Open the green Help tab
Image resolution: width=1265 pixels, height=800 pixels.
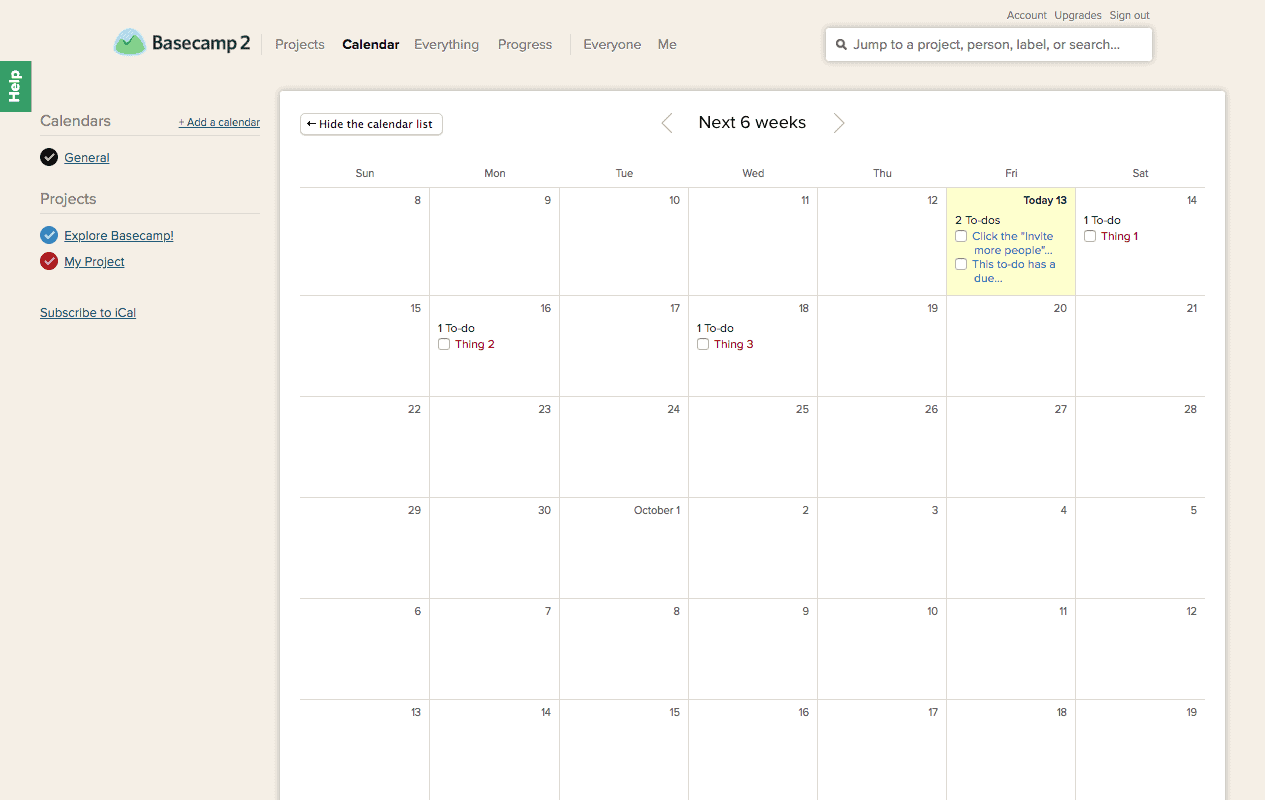[x=15, y=86]
